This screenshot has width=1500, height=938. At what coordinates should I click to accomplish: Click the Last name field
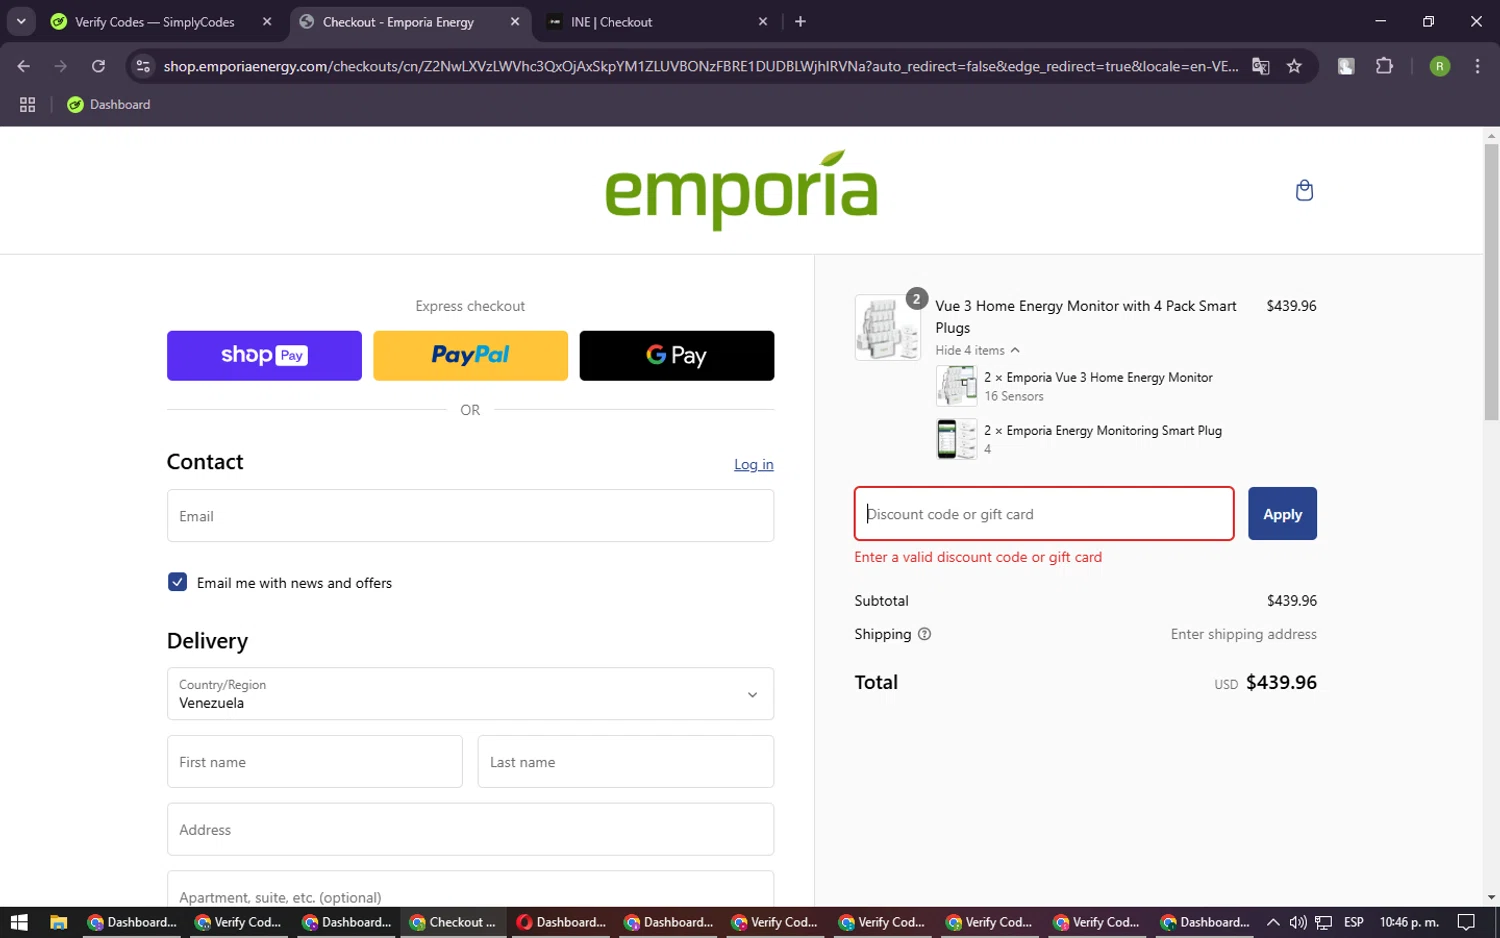626,762
